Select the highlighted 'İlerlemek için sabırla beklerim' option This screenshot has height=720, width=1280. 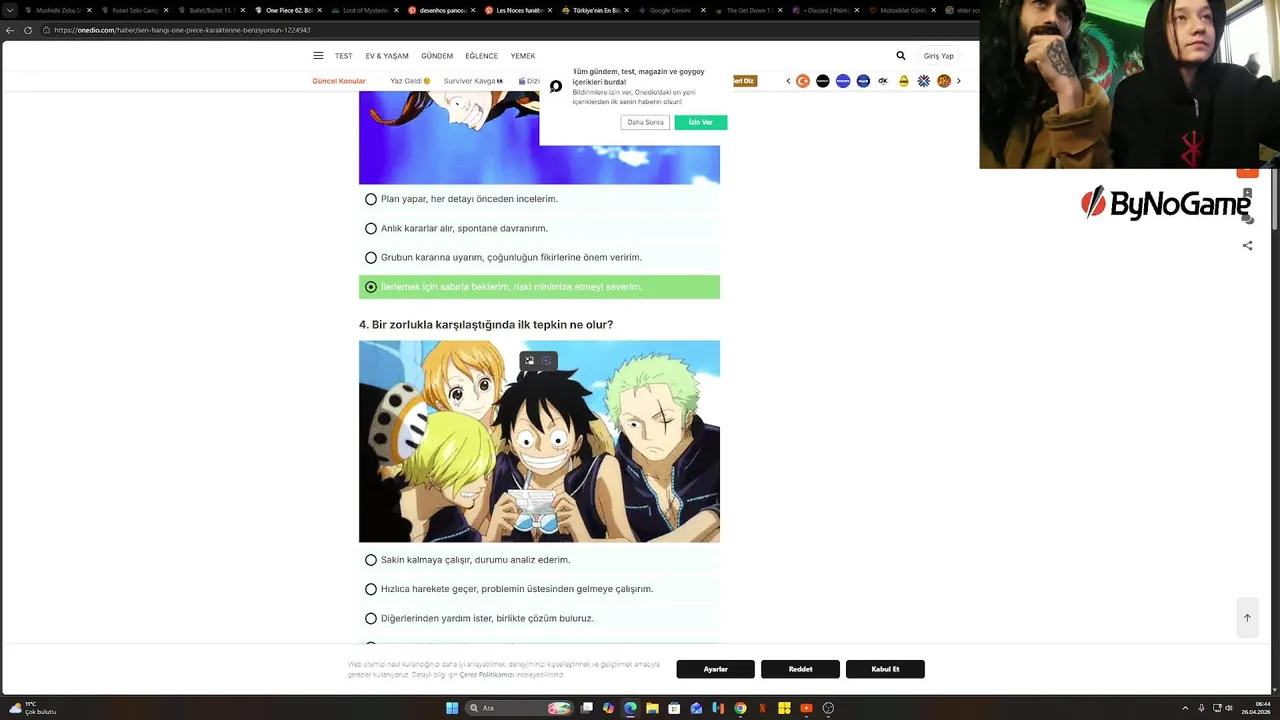(x=539, y=287)
